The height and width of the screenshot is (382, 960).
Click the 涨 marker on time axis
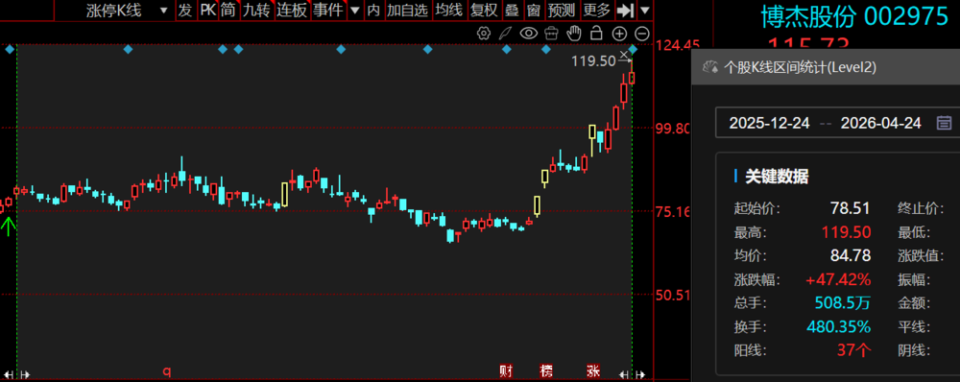point(593,370)
